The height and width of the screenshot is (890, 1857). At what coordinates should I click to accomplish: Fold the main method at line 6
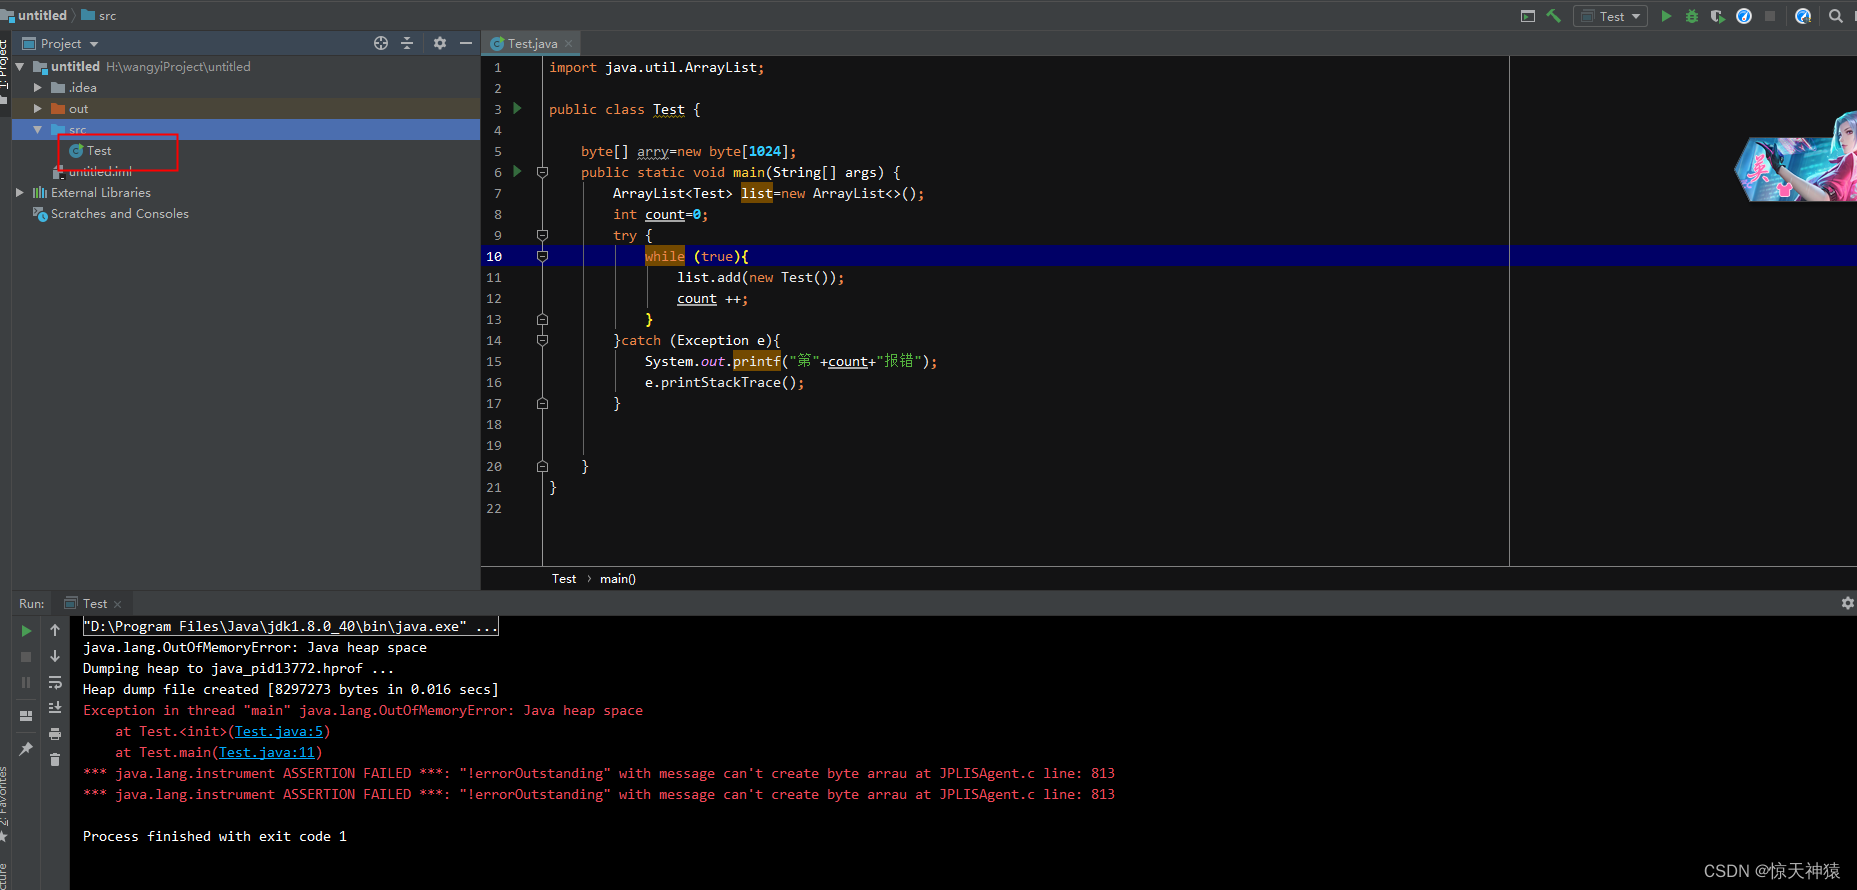(542, 172)
